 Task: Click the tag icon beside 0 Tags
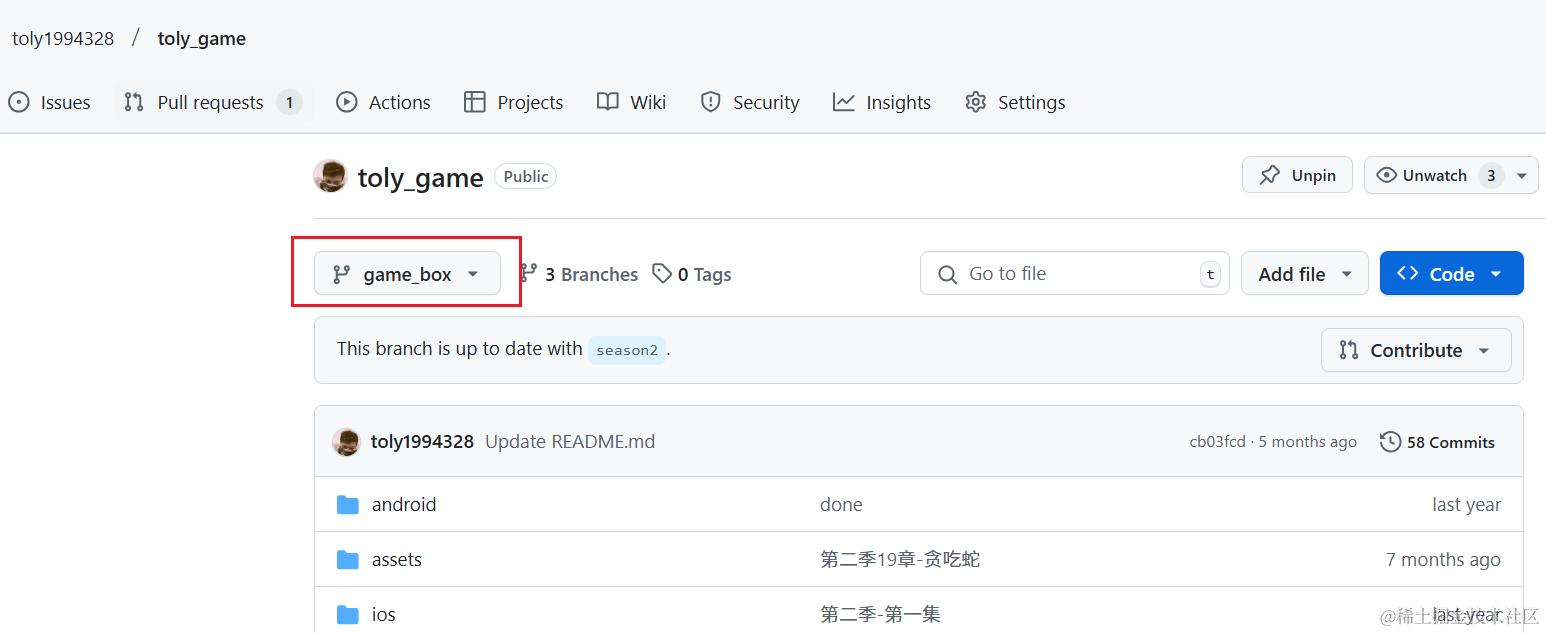pos(662,273)
